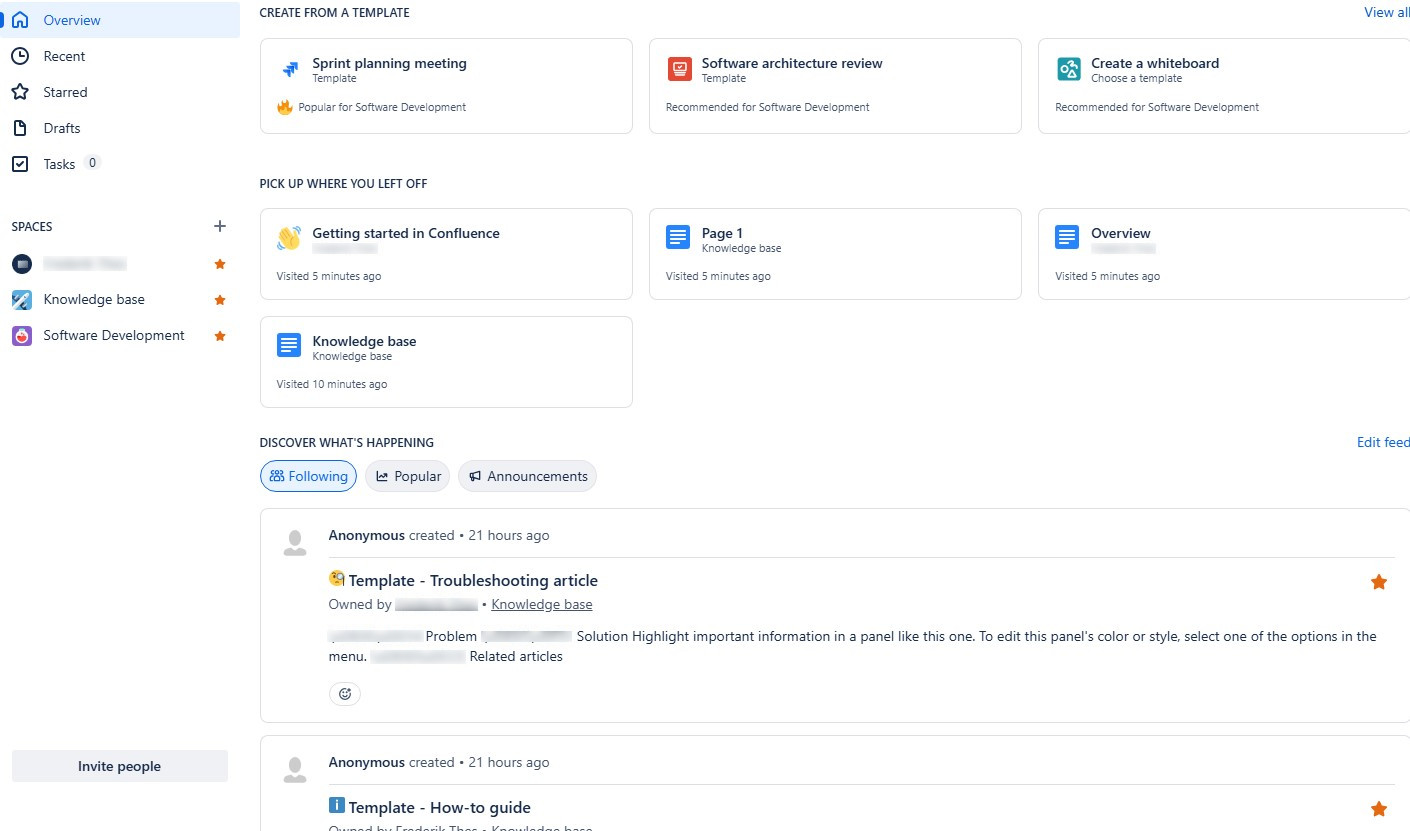Viewport: 1410px width, 831px height.
Task: Open the Tasks checklist icon
Action: [21, 163]
